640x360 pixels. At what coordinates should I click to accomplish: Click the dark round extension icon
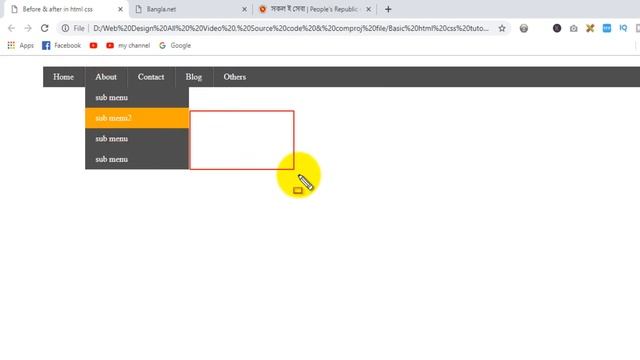point(557,28)
